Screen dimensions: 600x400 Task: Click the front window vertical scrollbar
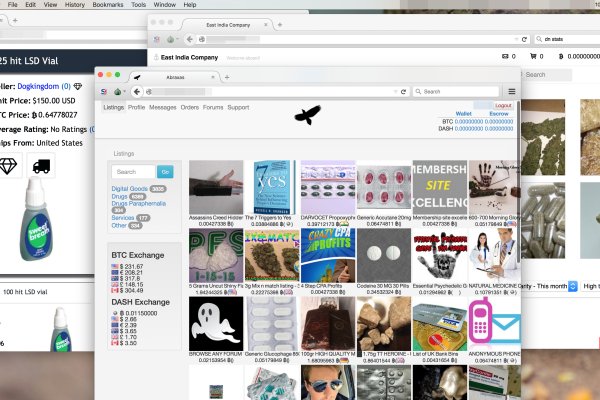click(518, 182)
